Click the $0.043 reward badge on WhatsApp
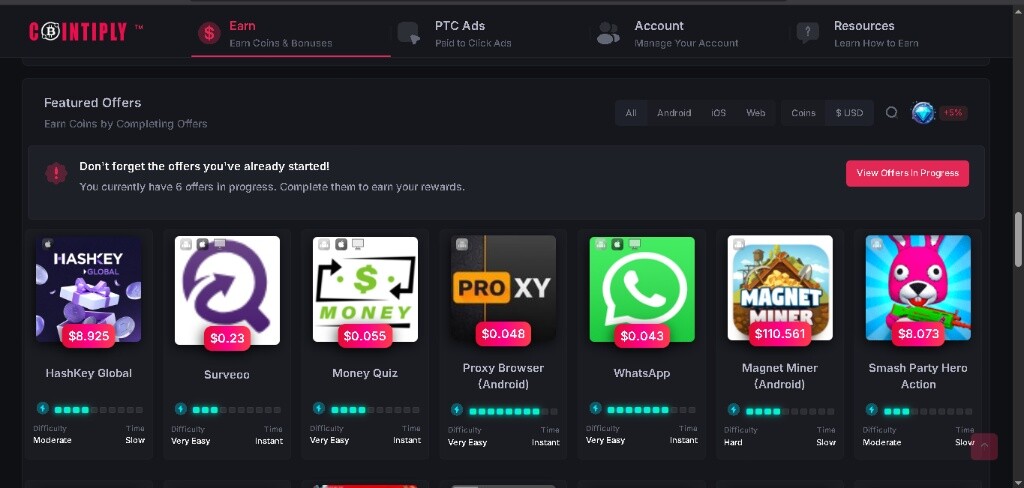Screen dimensions: 1024x488 pyautogui.click(x=641, y=336)
